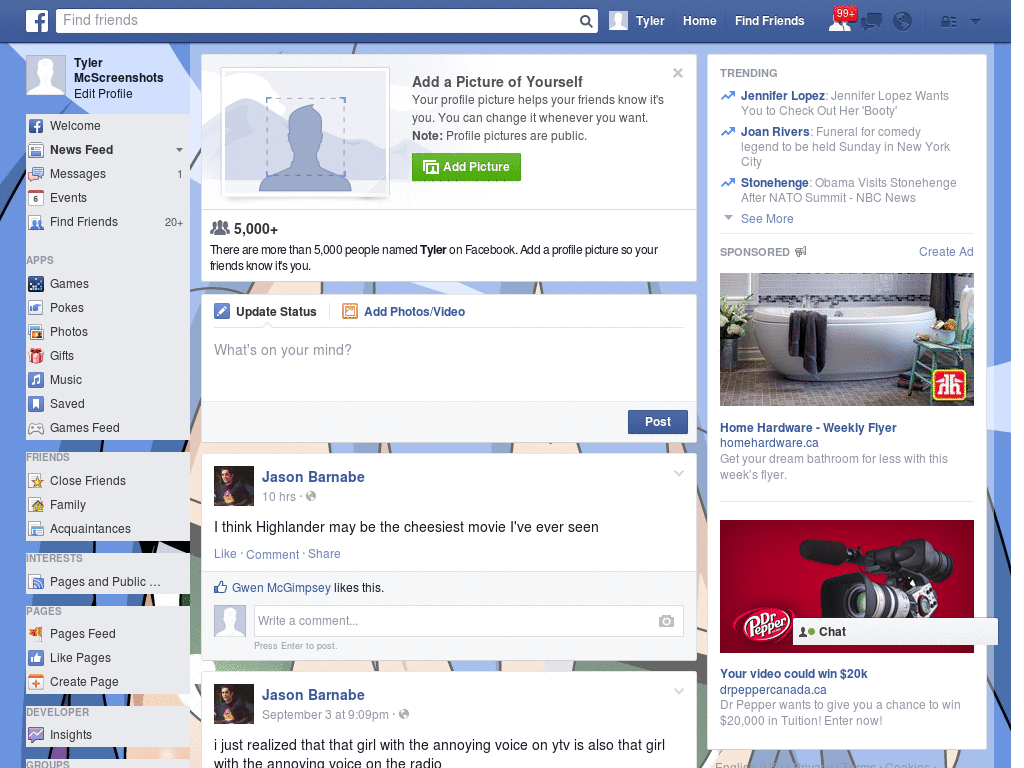Go to Home in top bar
Screen dimensions: 1024x768
[699, 21]
